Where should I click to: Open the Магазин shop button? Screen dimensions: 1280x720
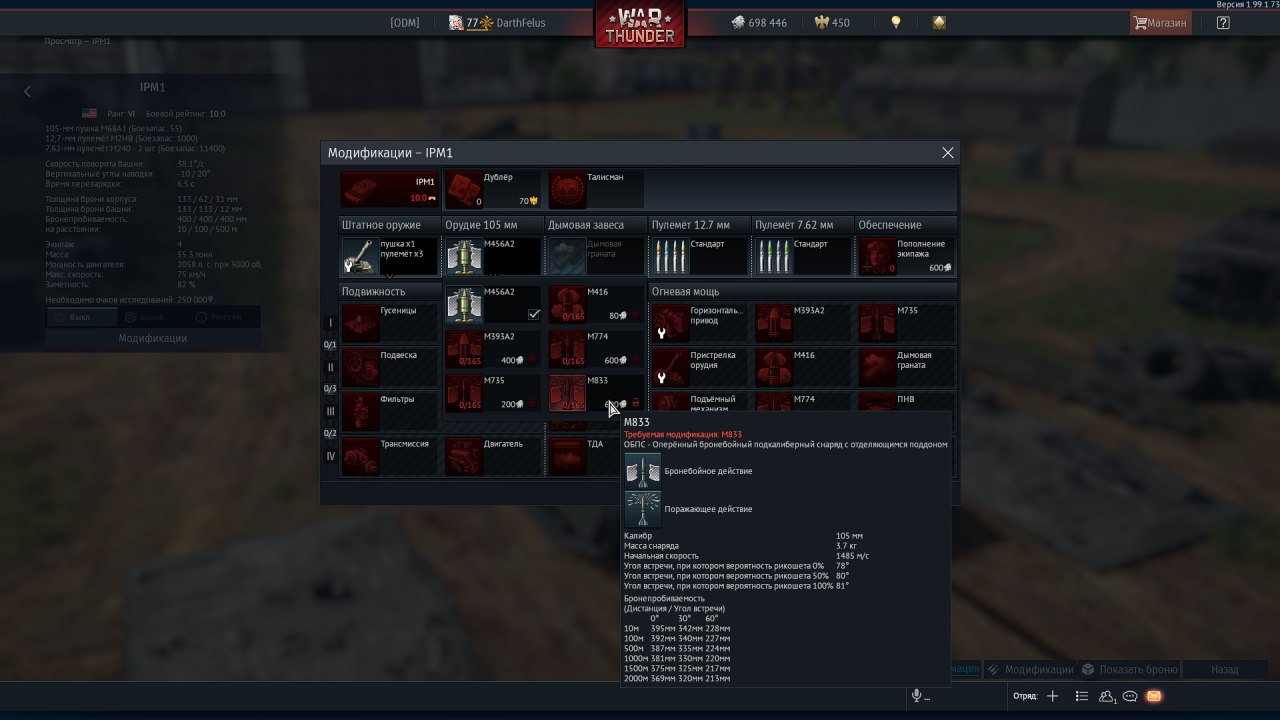(x=1160, y=22)
